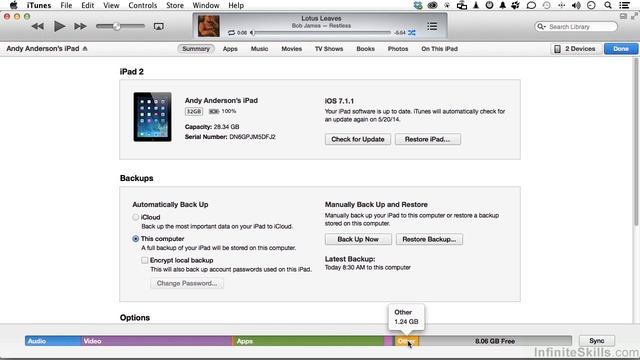This screenshot has height=360, width=640.
Task: Open the Apple menu
Action: pos(13,5)
